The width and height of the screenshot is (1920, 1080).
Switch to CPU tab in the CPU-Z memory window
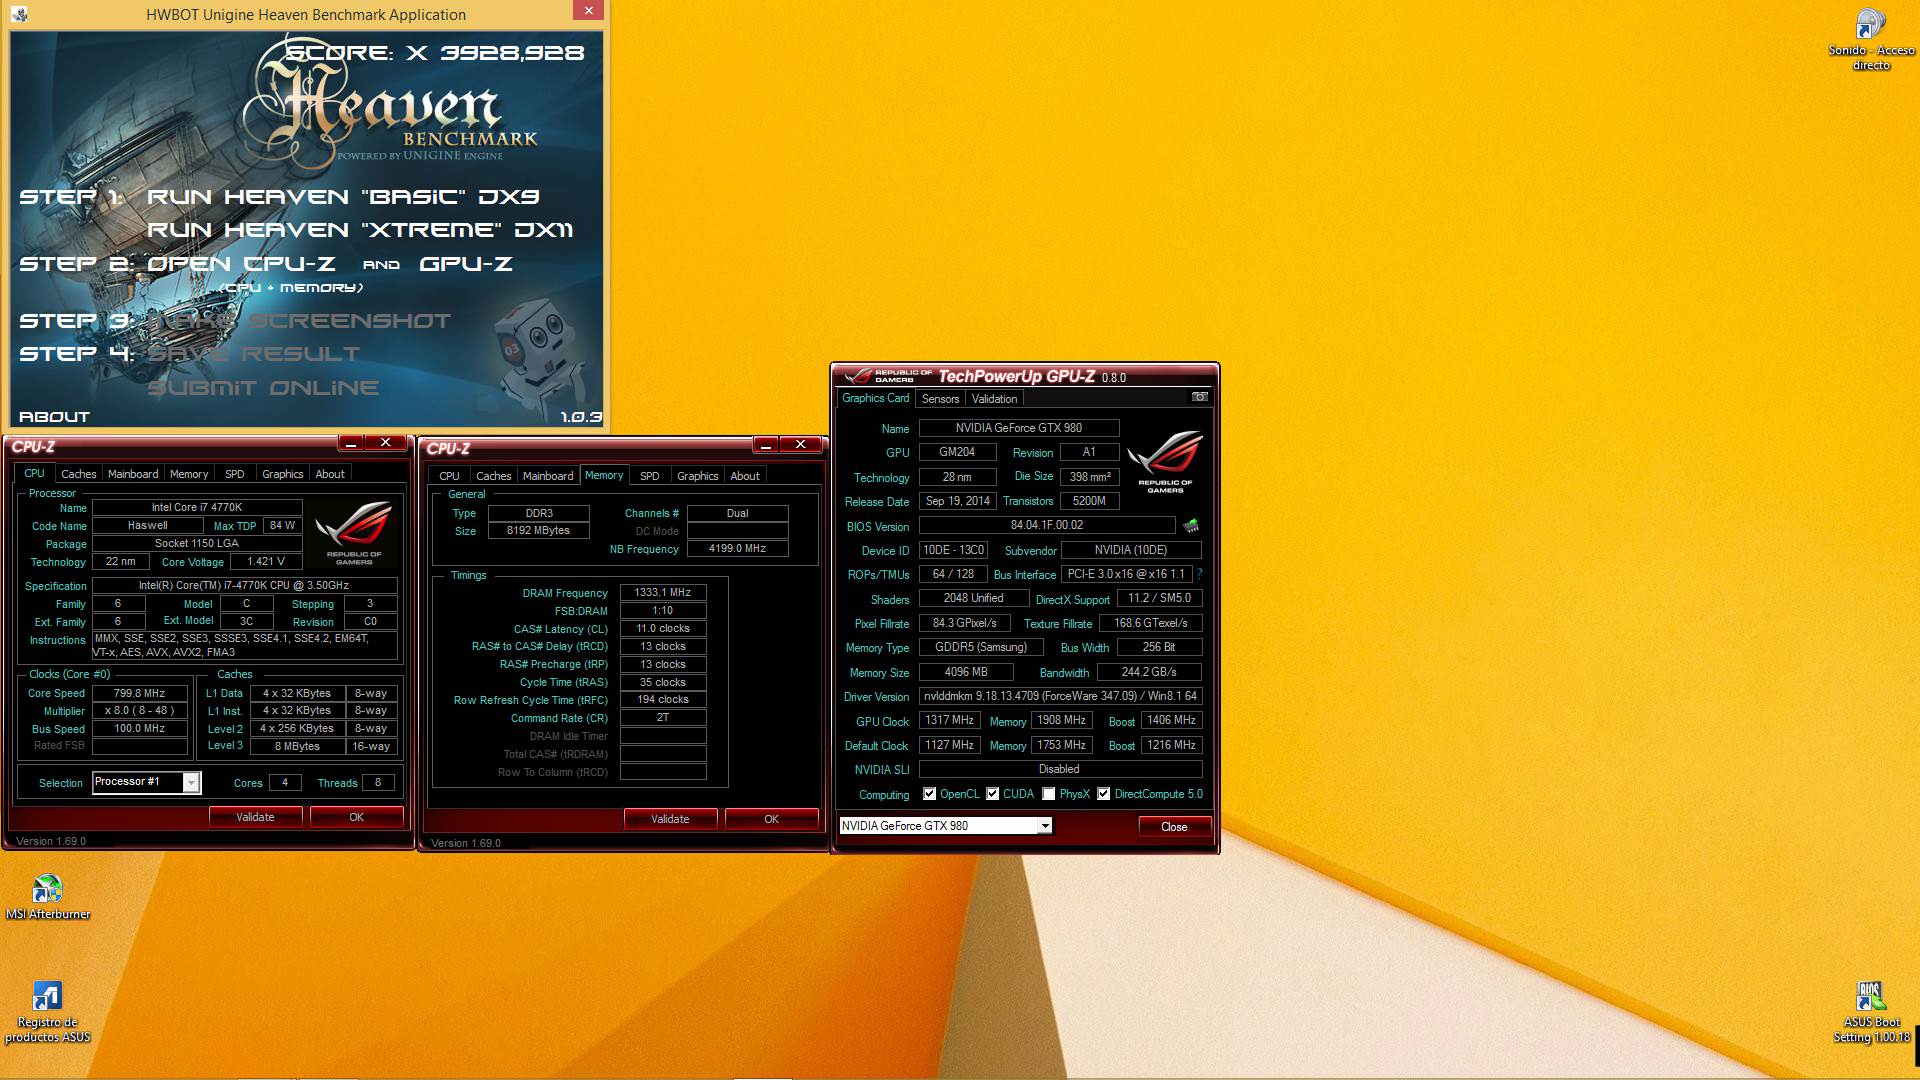point(449,476)
